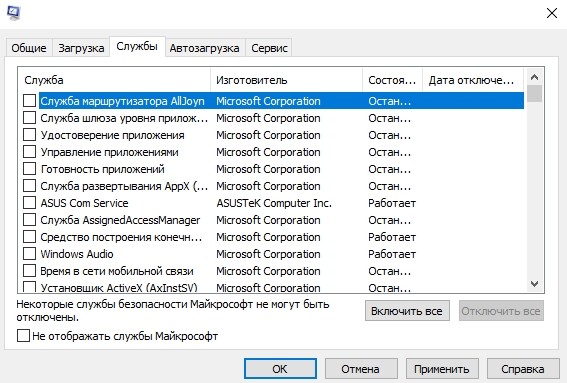Select the Служба маршрутизатора AllJoyn row text
The image size is (567, 383).
pyautogui.click(x=122, y=101)
